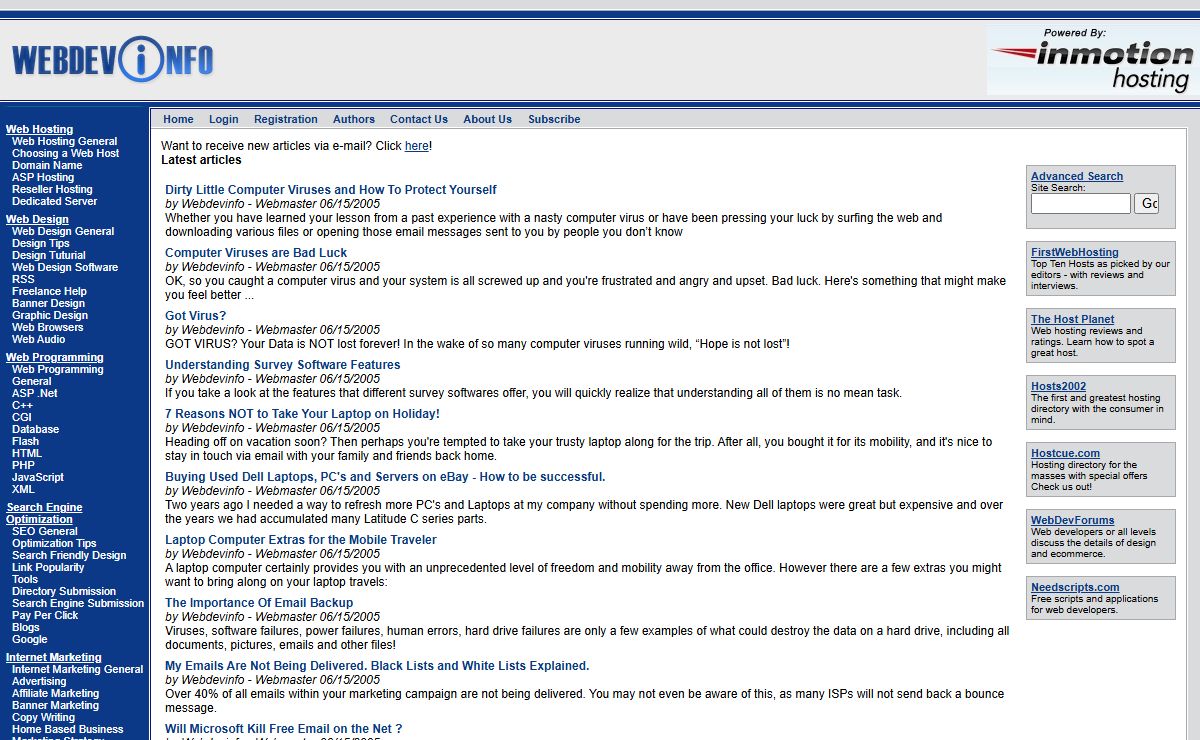Select Choosing a Web Host
The height and width of the screenshot is (740, 1200).
click(66, 154)
